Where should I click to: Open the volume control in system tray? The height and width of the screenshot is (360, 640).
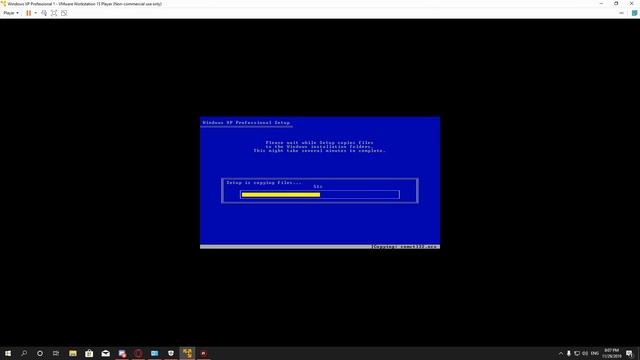click(x=585, y=353)
